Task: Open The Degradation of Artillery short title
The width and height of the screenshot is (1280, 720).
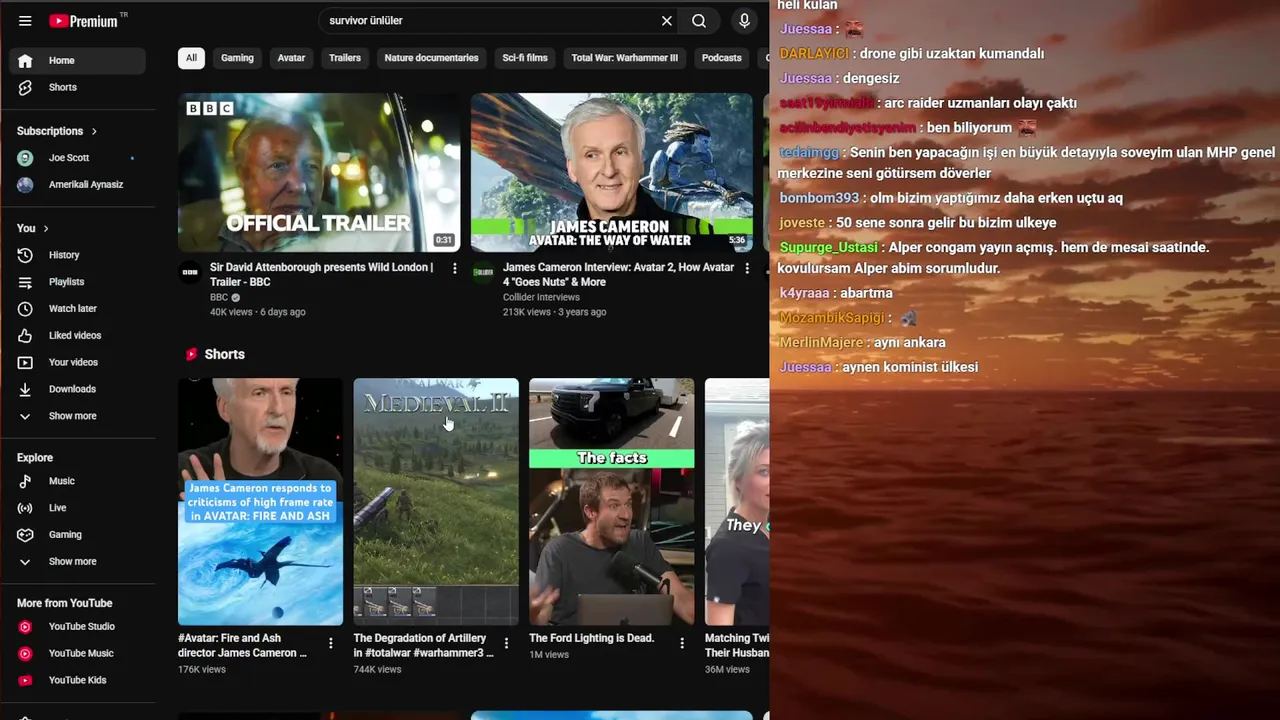Action: pos(424,646)
